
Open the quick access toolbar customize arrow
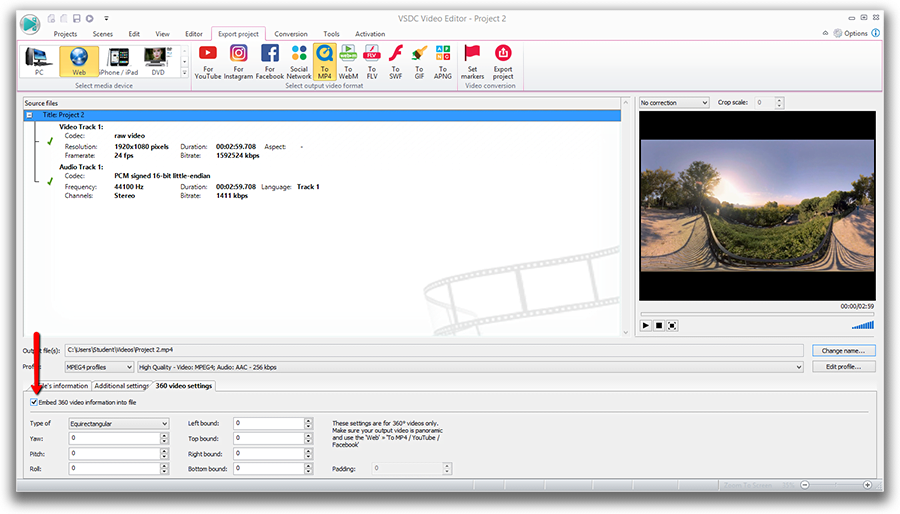point(106,18)
